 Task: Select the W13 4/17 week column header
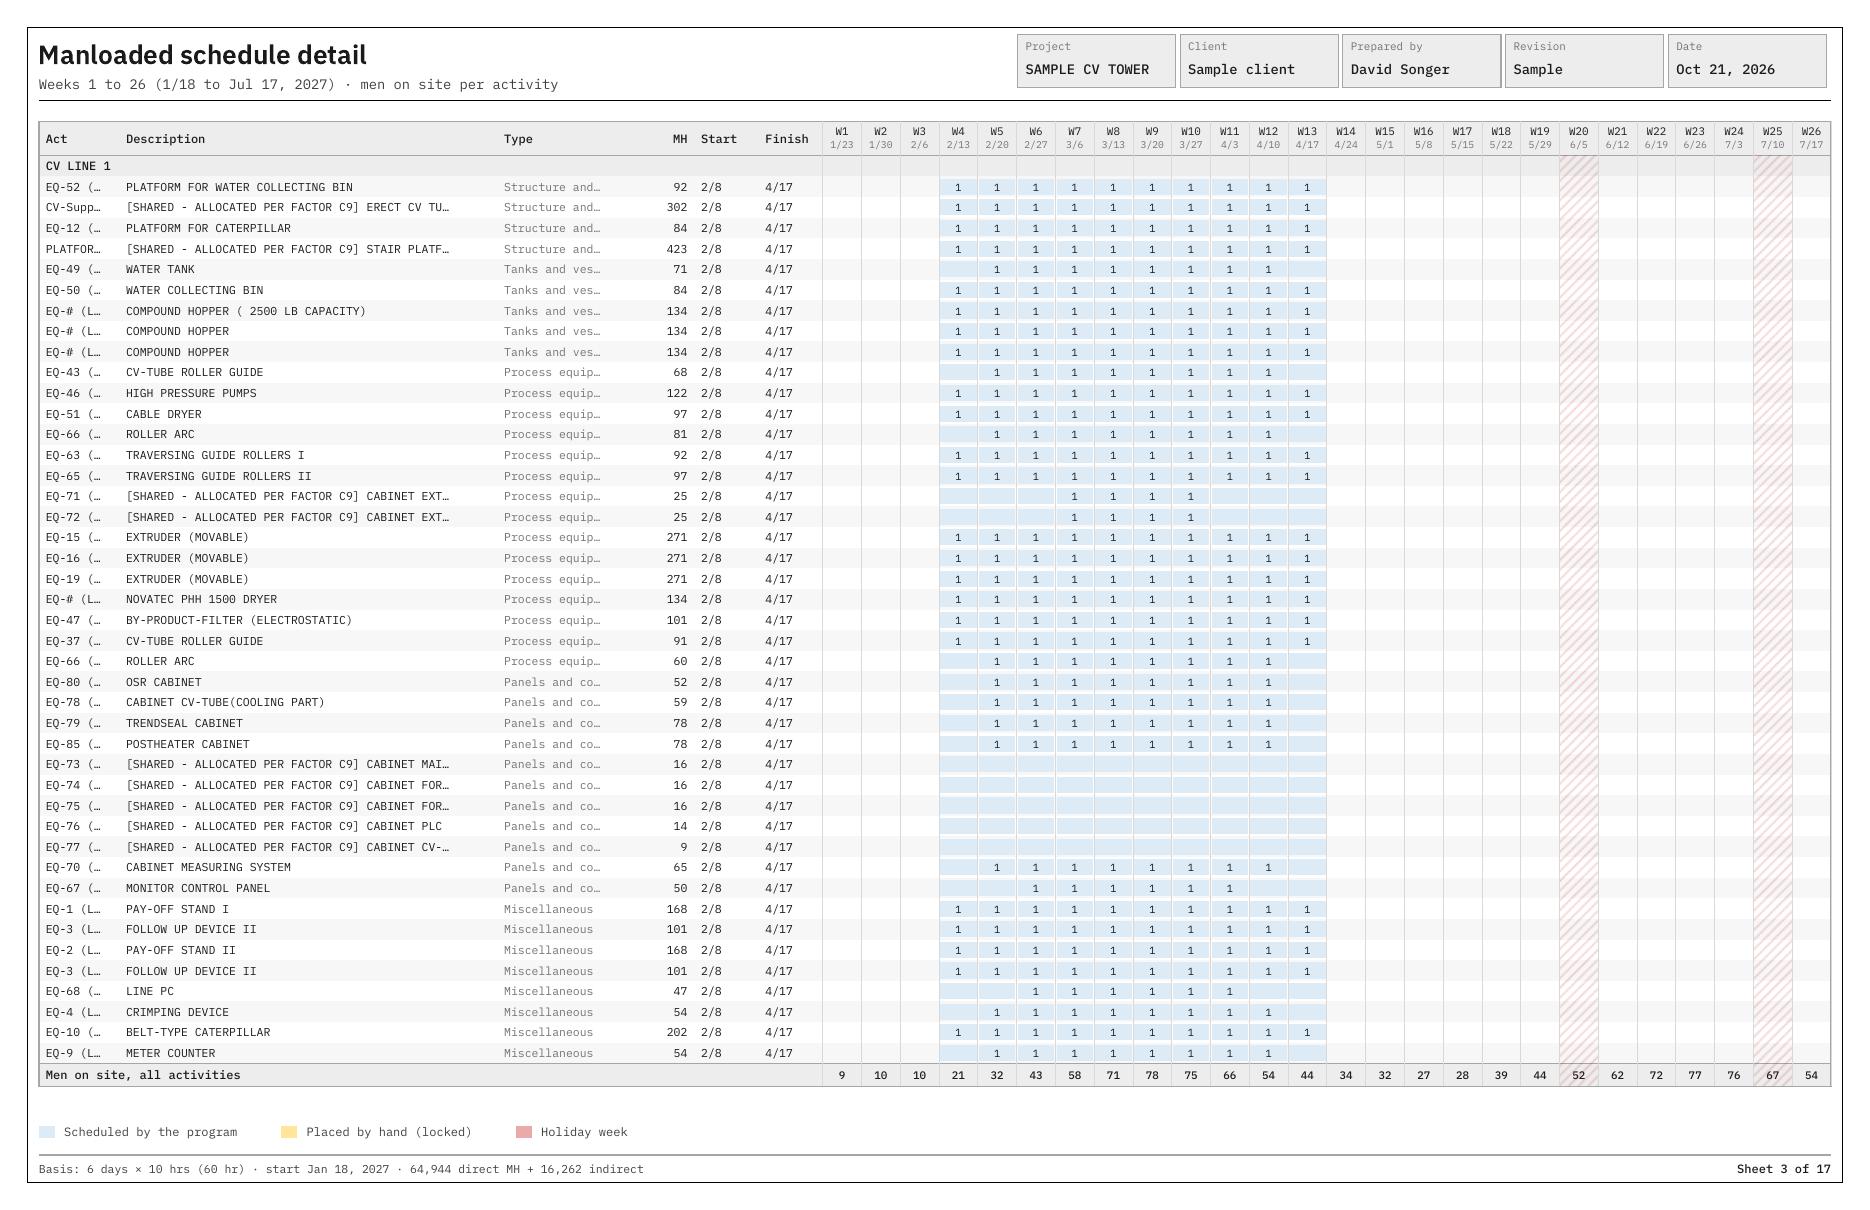click(x=1307, y=138)
